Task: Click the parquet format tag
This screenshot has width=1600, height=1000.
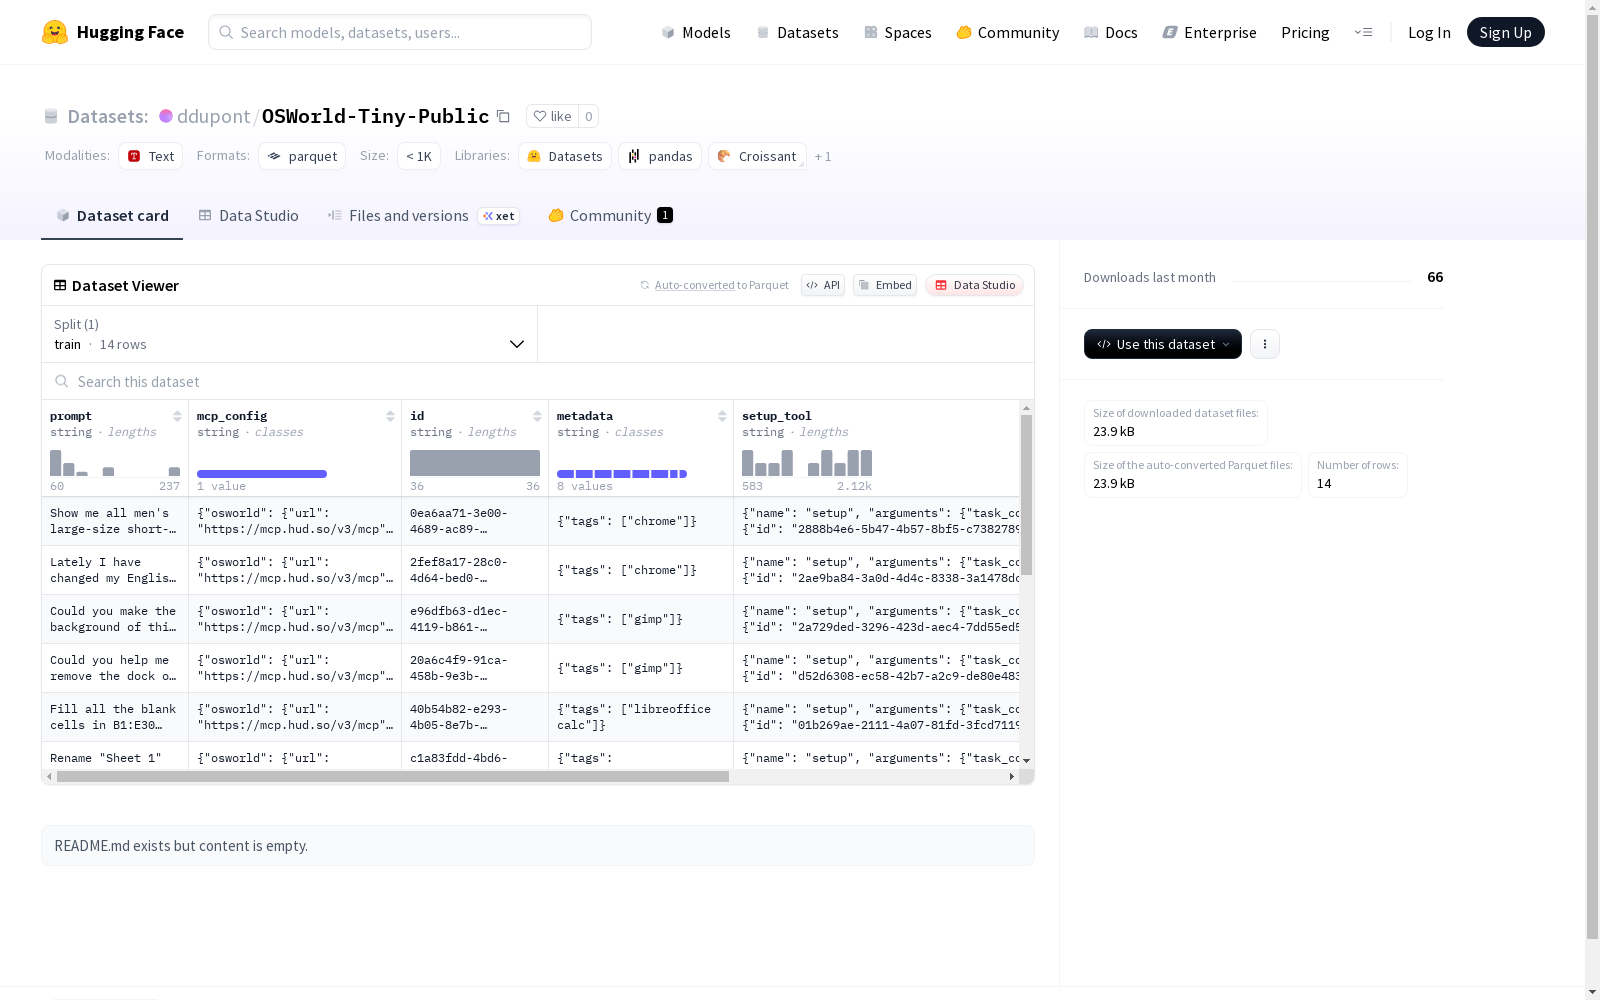Action: (302, 156)
